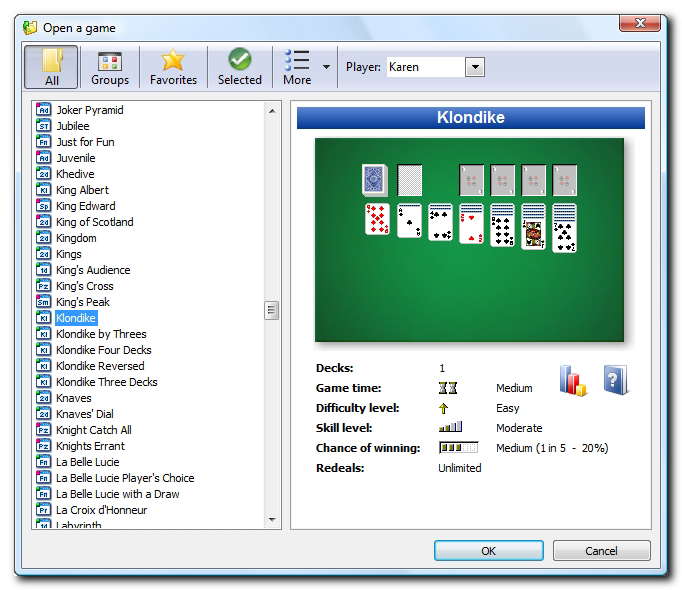Viewport: 682px width, 590px height.
Task: Select King's Cross puzzle game
Action: [x=84, y=286]
